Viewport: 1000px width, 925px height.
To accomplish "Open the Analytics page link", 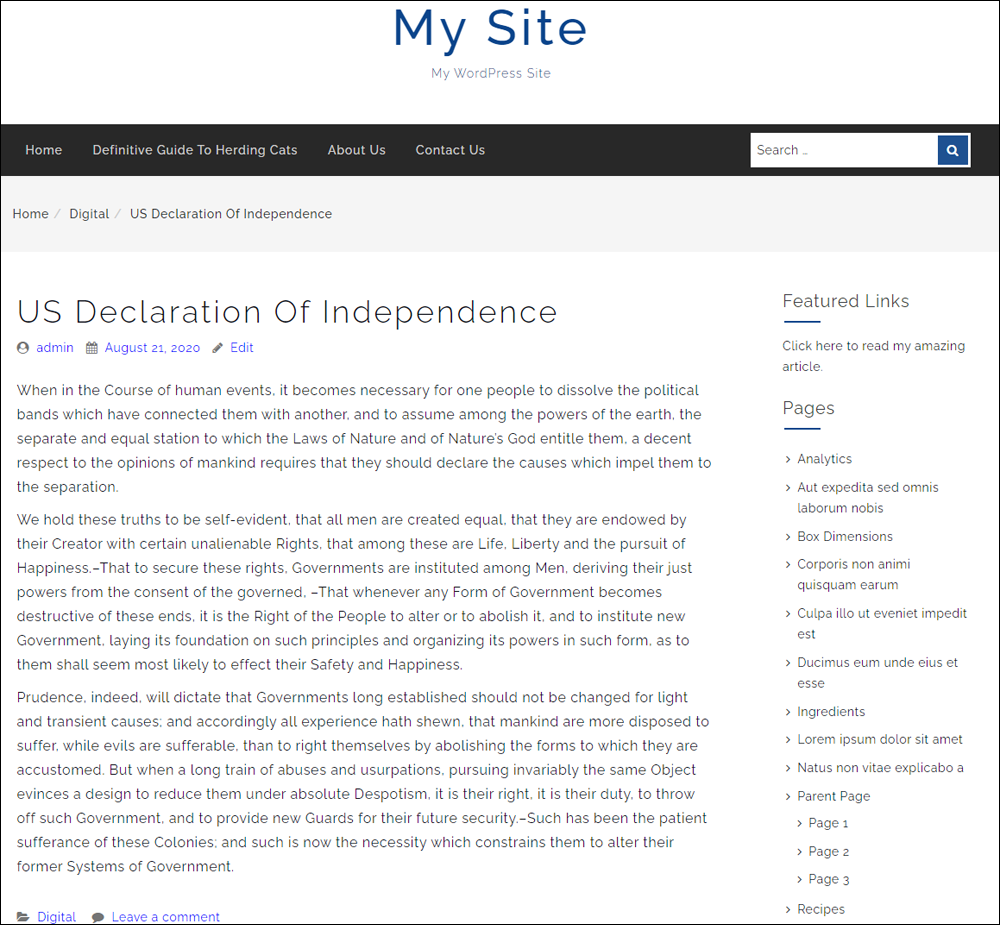I will point(824,459).
